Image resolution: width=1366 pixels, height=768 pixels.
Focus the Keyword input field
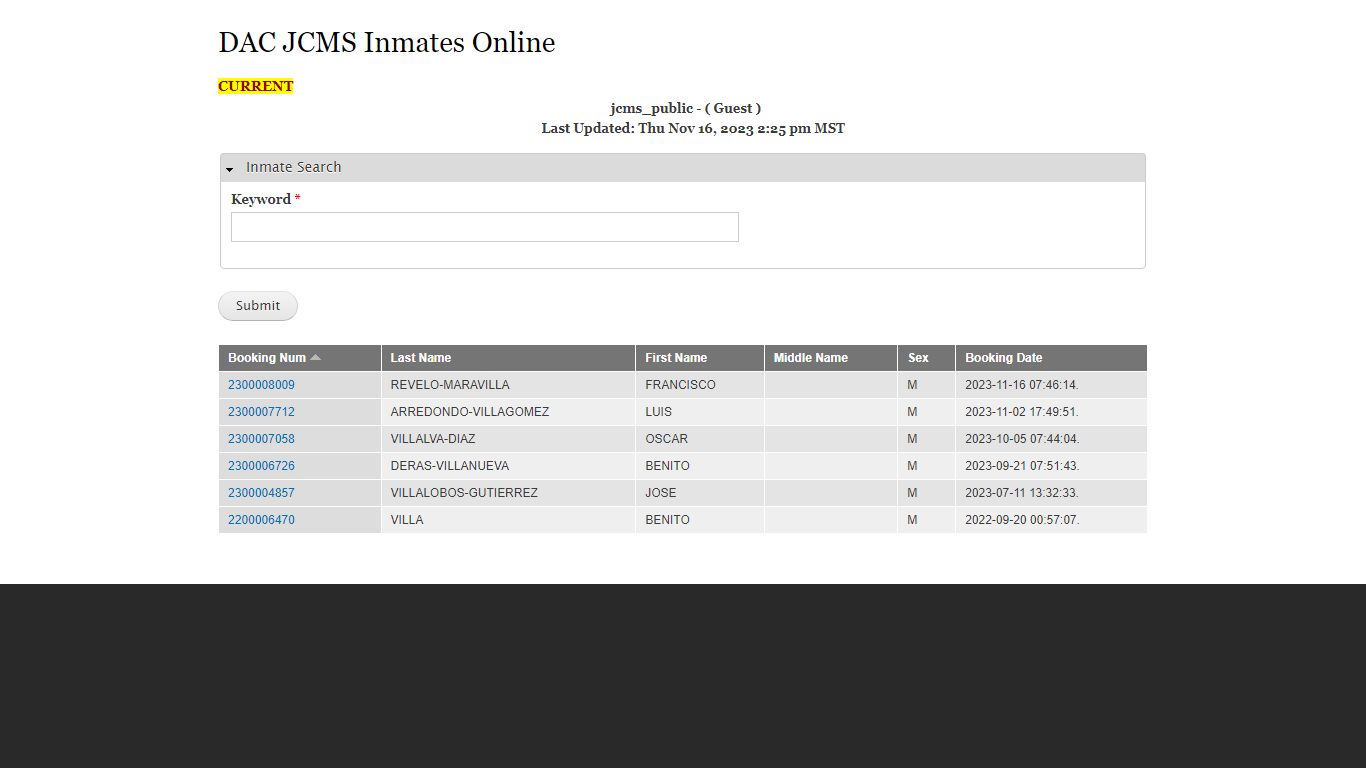click(x=485, y=227)
